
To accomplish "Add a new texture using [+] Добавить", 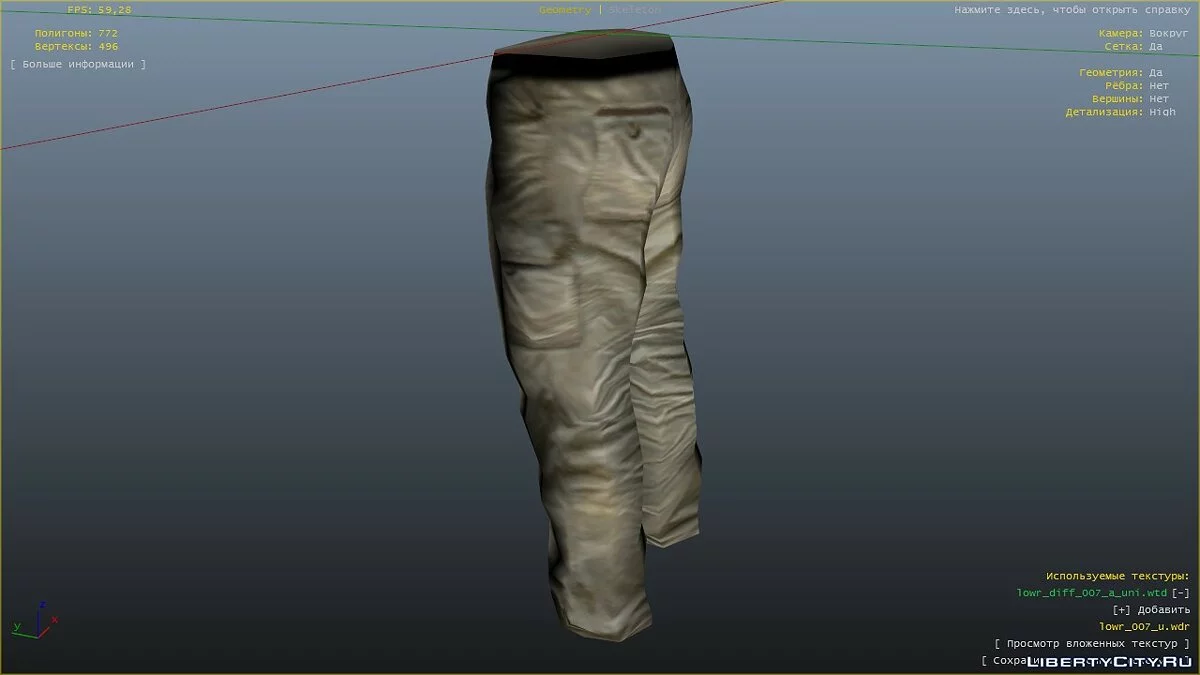I will (1150, 610).
